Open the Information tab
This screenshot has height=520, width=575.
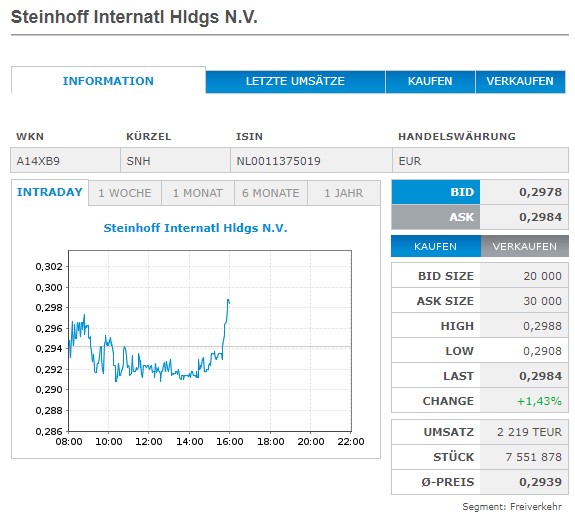[x=108, y=81]
